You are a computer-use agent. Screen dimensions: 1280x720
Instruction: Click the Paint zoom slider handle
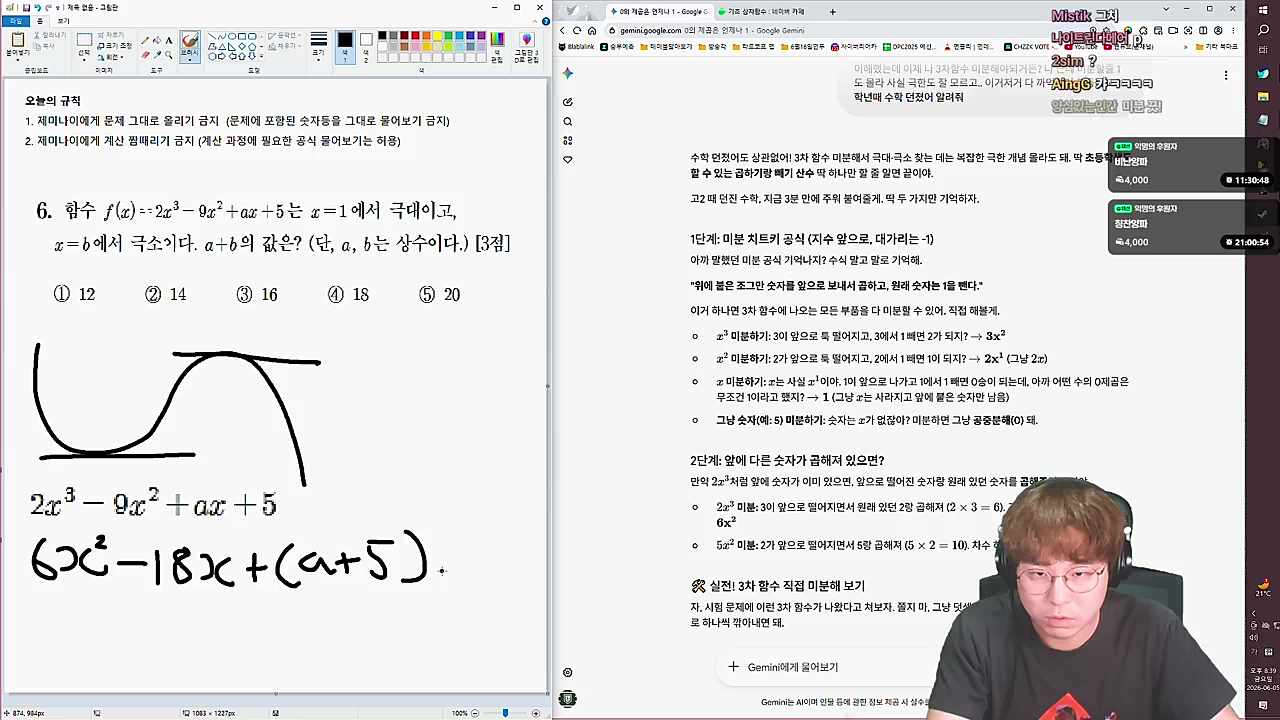pos(505,713)
